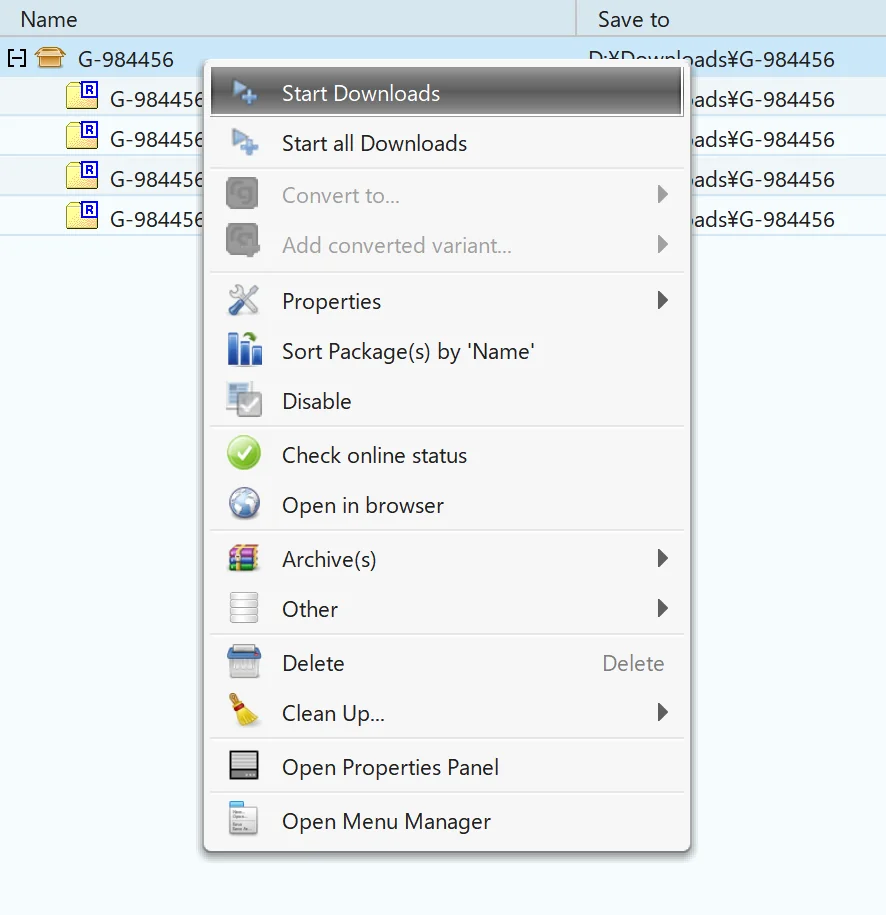Expand the Clean Up submenu arrow
Viewport: 886px width, 915px height.
[662, 713]
